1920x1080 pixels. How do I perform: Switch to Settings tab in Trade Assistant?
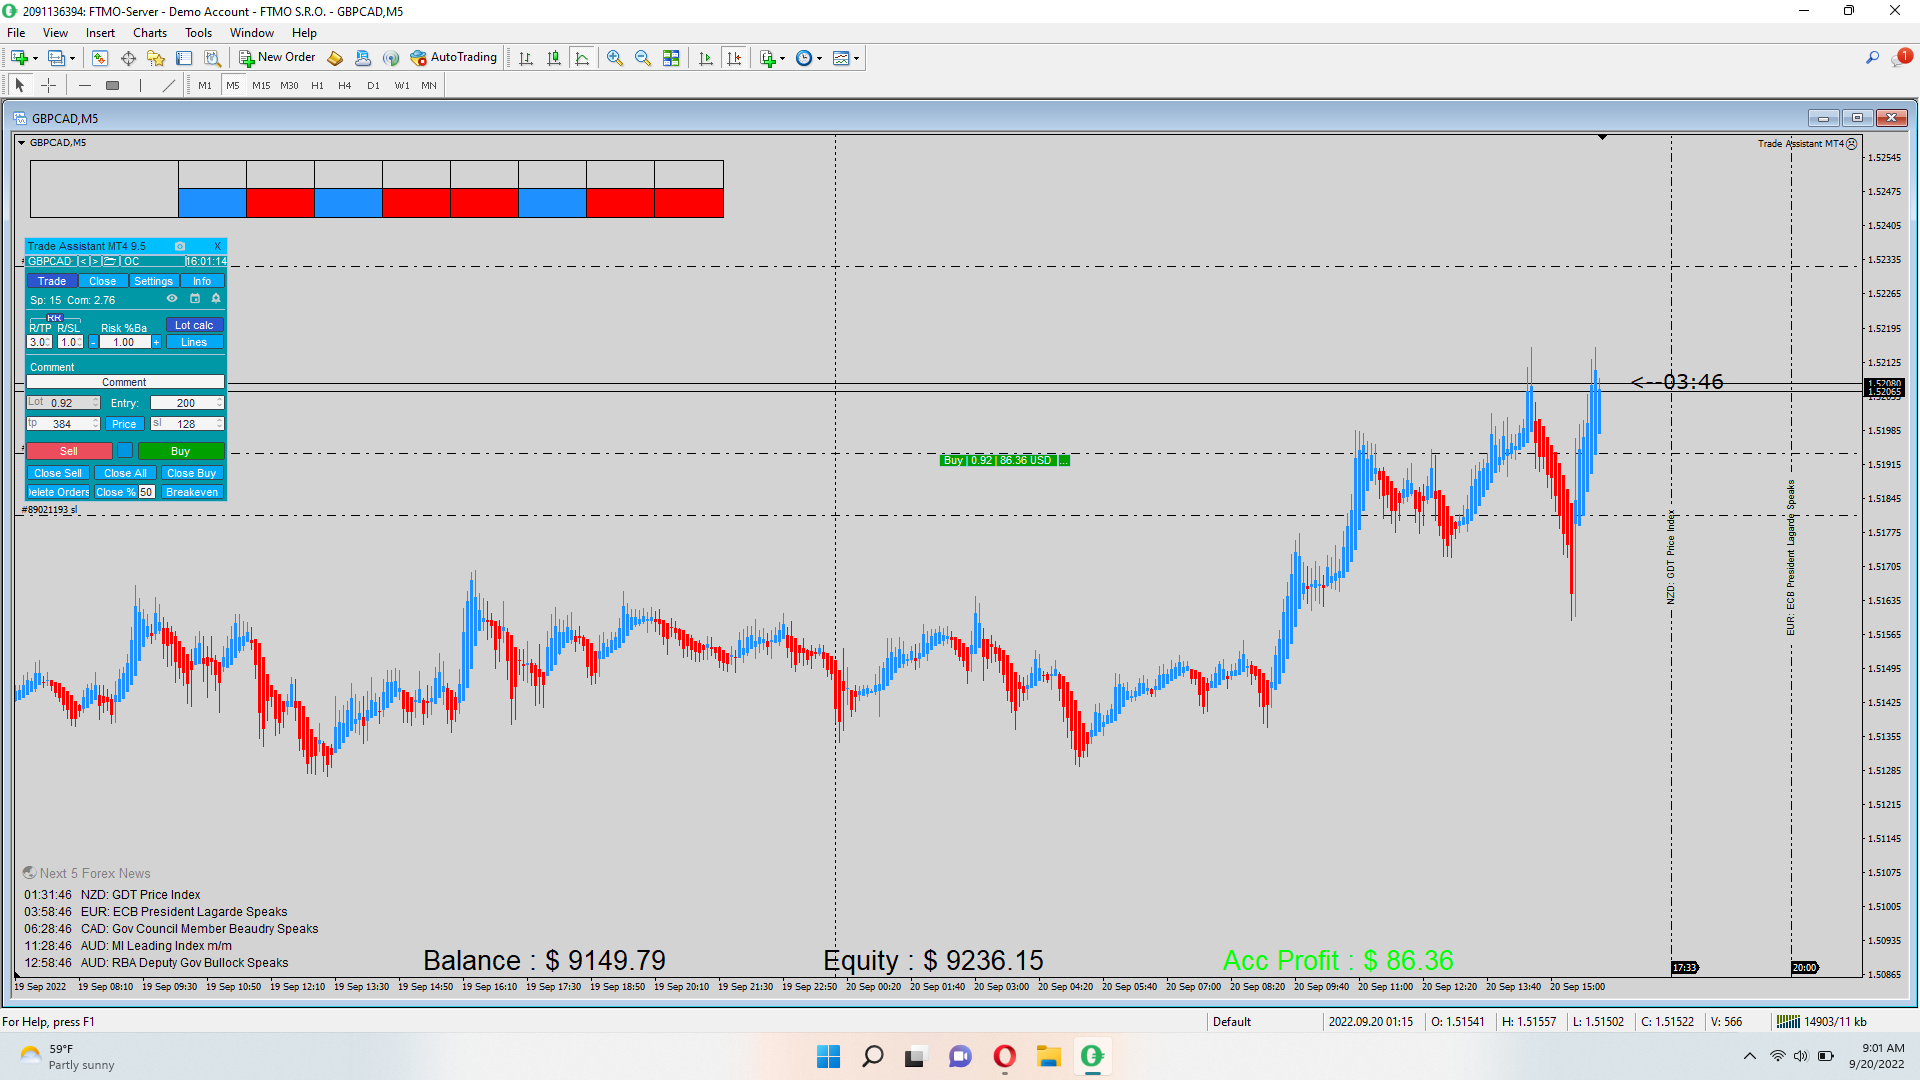(153, 281)
